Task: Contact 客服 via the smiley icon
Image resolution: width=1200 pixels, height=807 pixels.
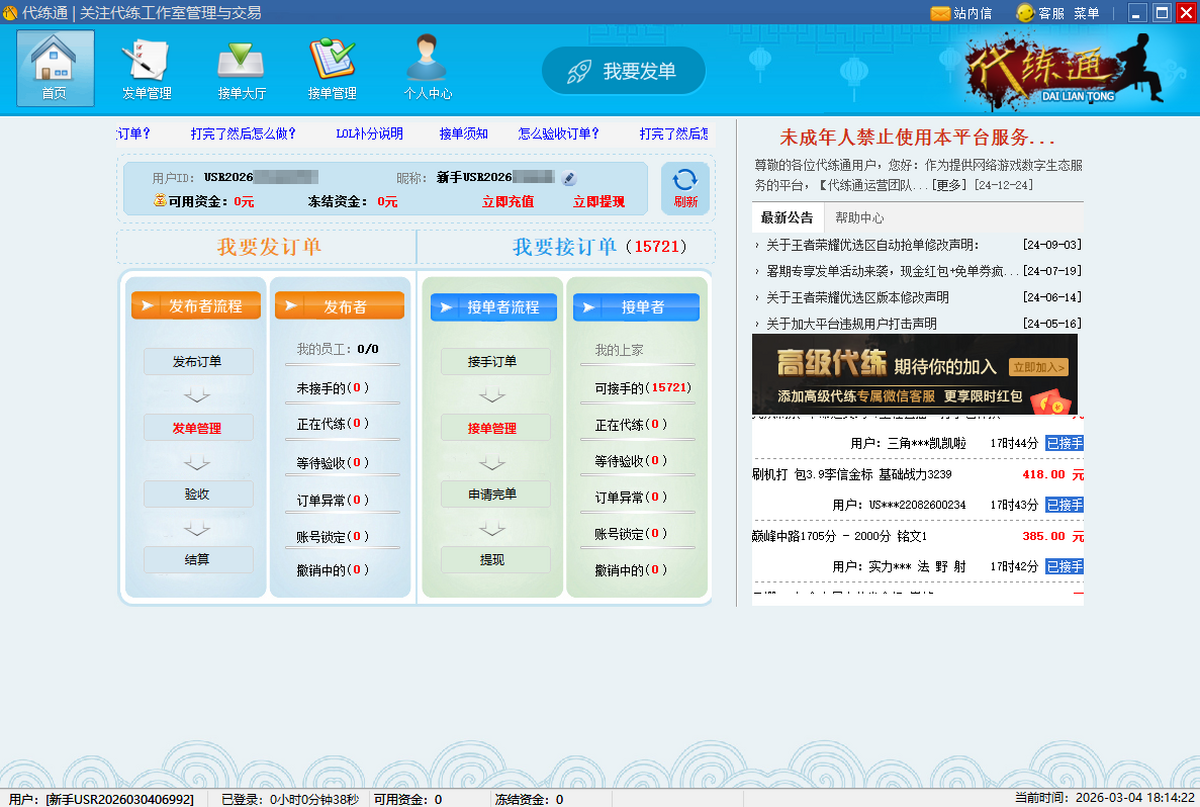Action: click(x=1025, y=13)
